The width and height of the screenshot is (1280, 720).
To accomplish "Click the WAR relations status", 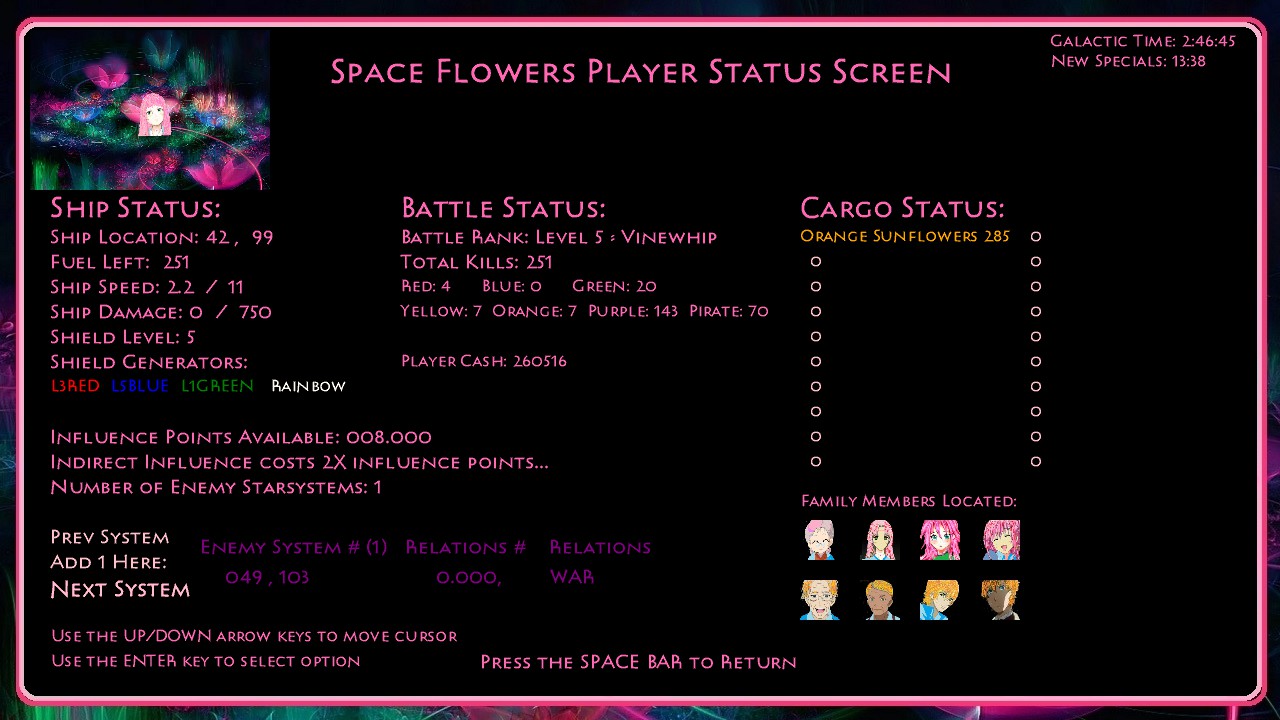I will coord(572,577).
